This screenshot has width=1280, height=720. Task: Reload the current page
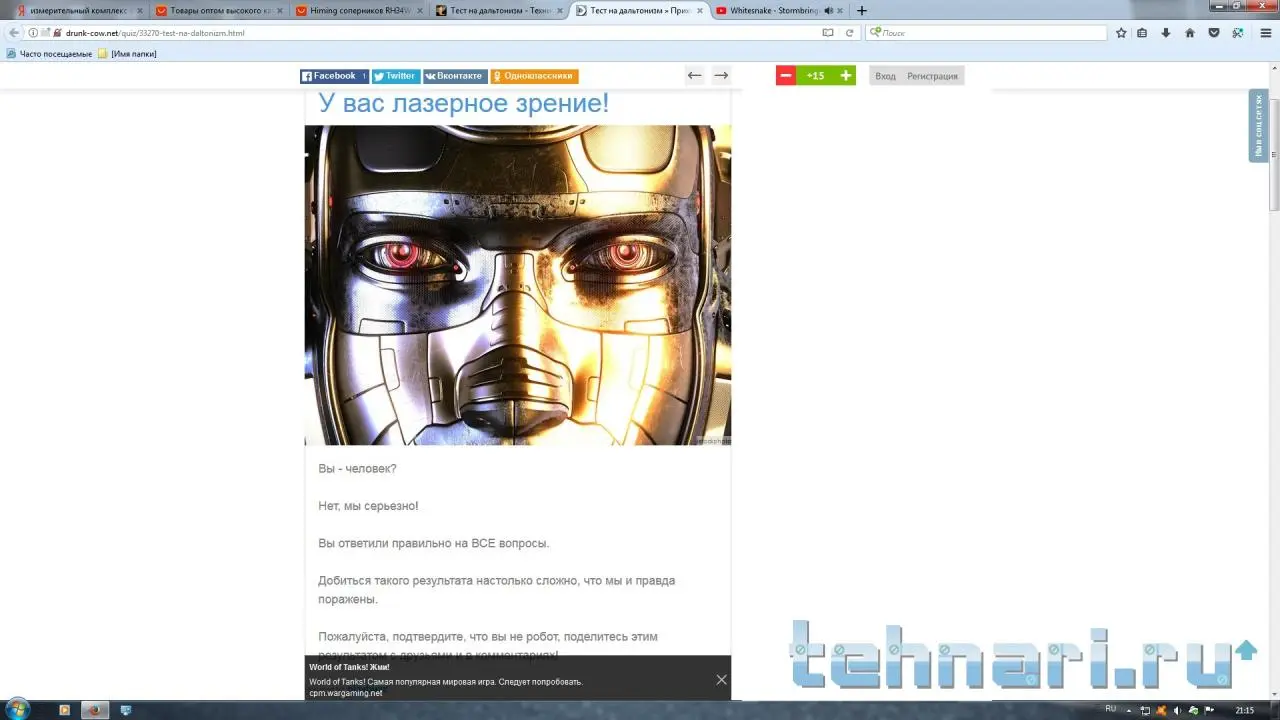coord(850,33)
